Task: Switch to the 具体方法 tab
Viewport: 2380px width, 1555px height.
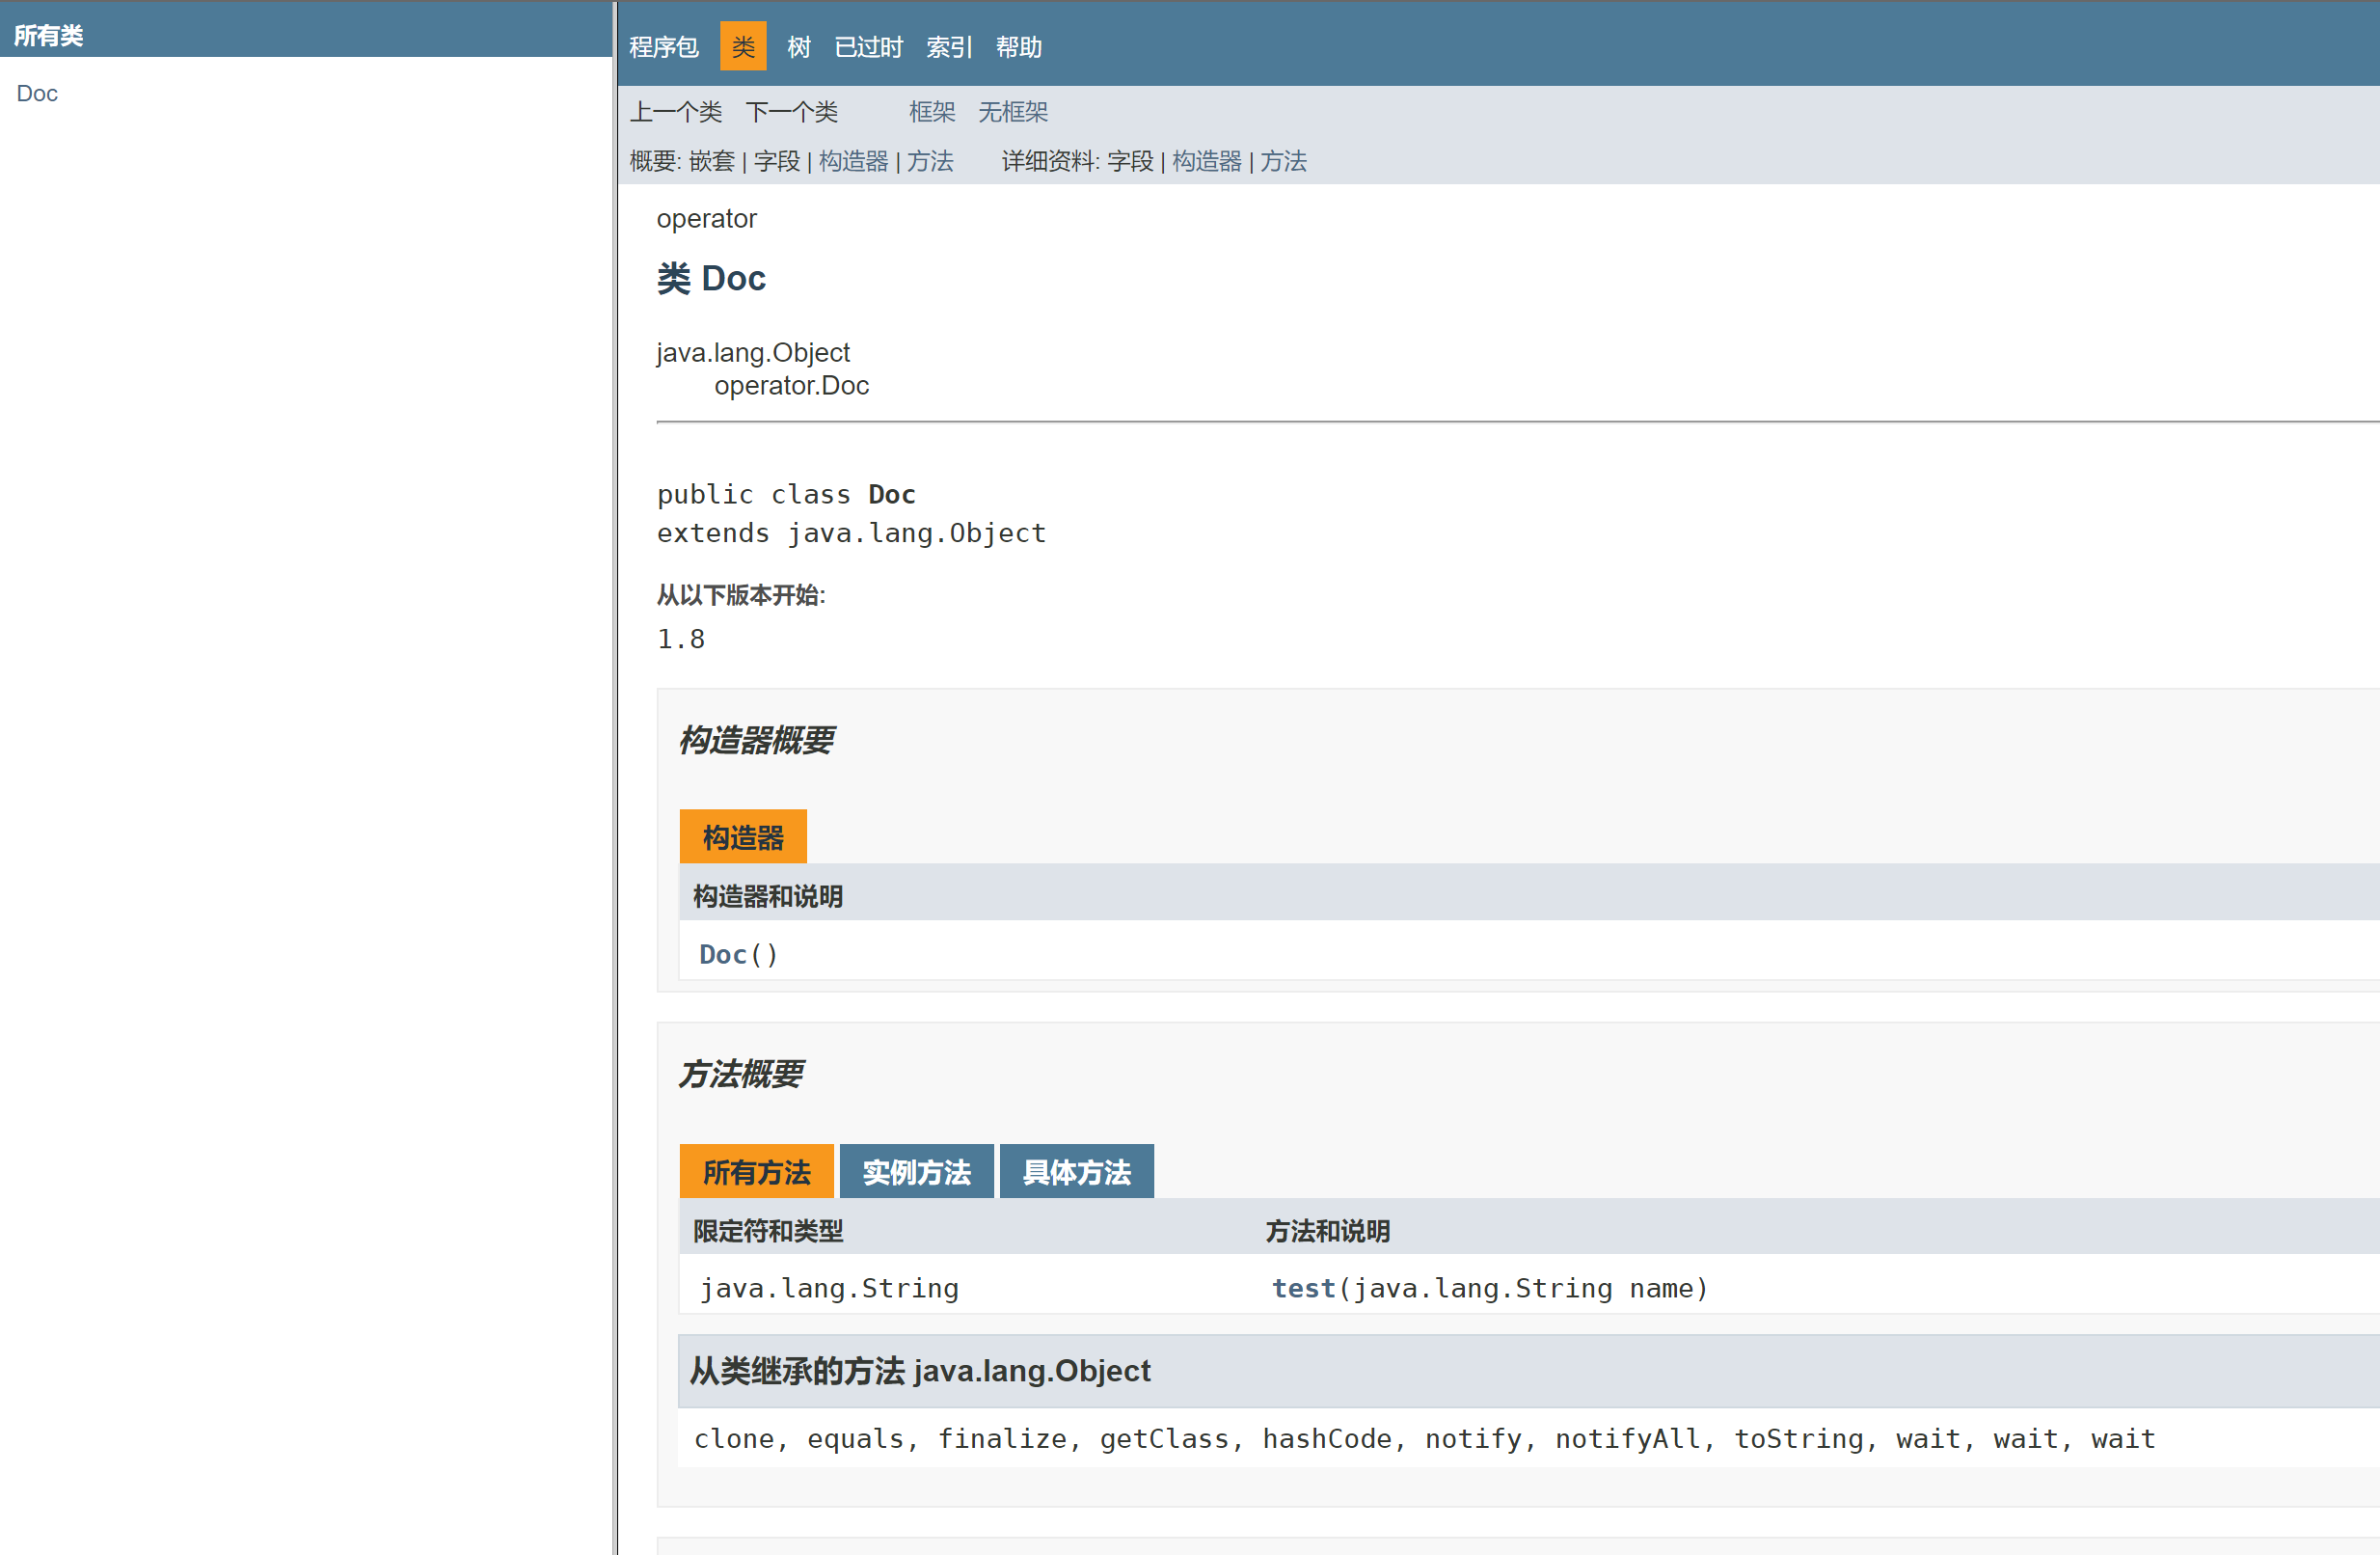Action: [1076, 1172]
